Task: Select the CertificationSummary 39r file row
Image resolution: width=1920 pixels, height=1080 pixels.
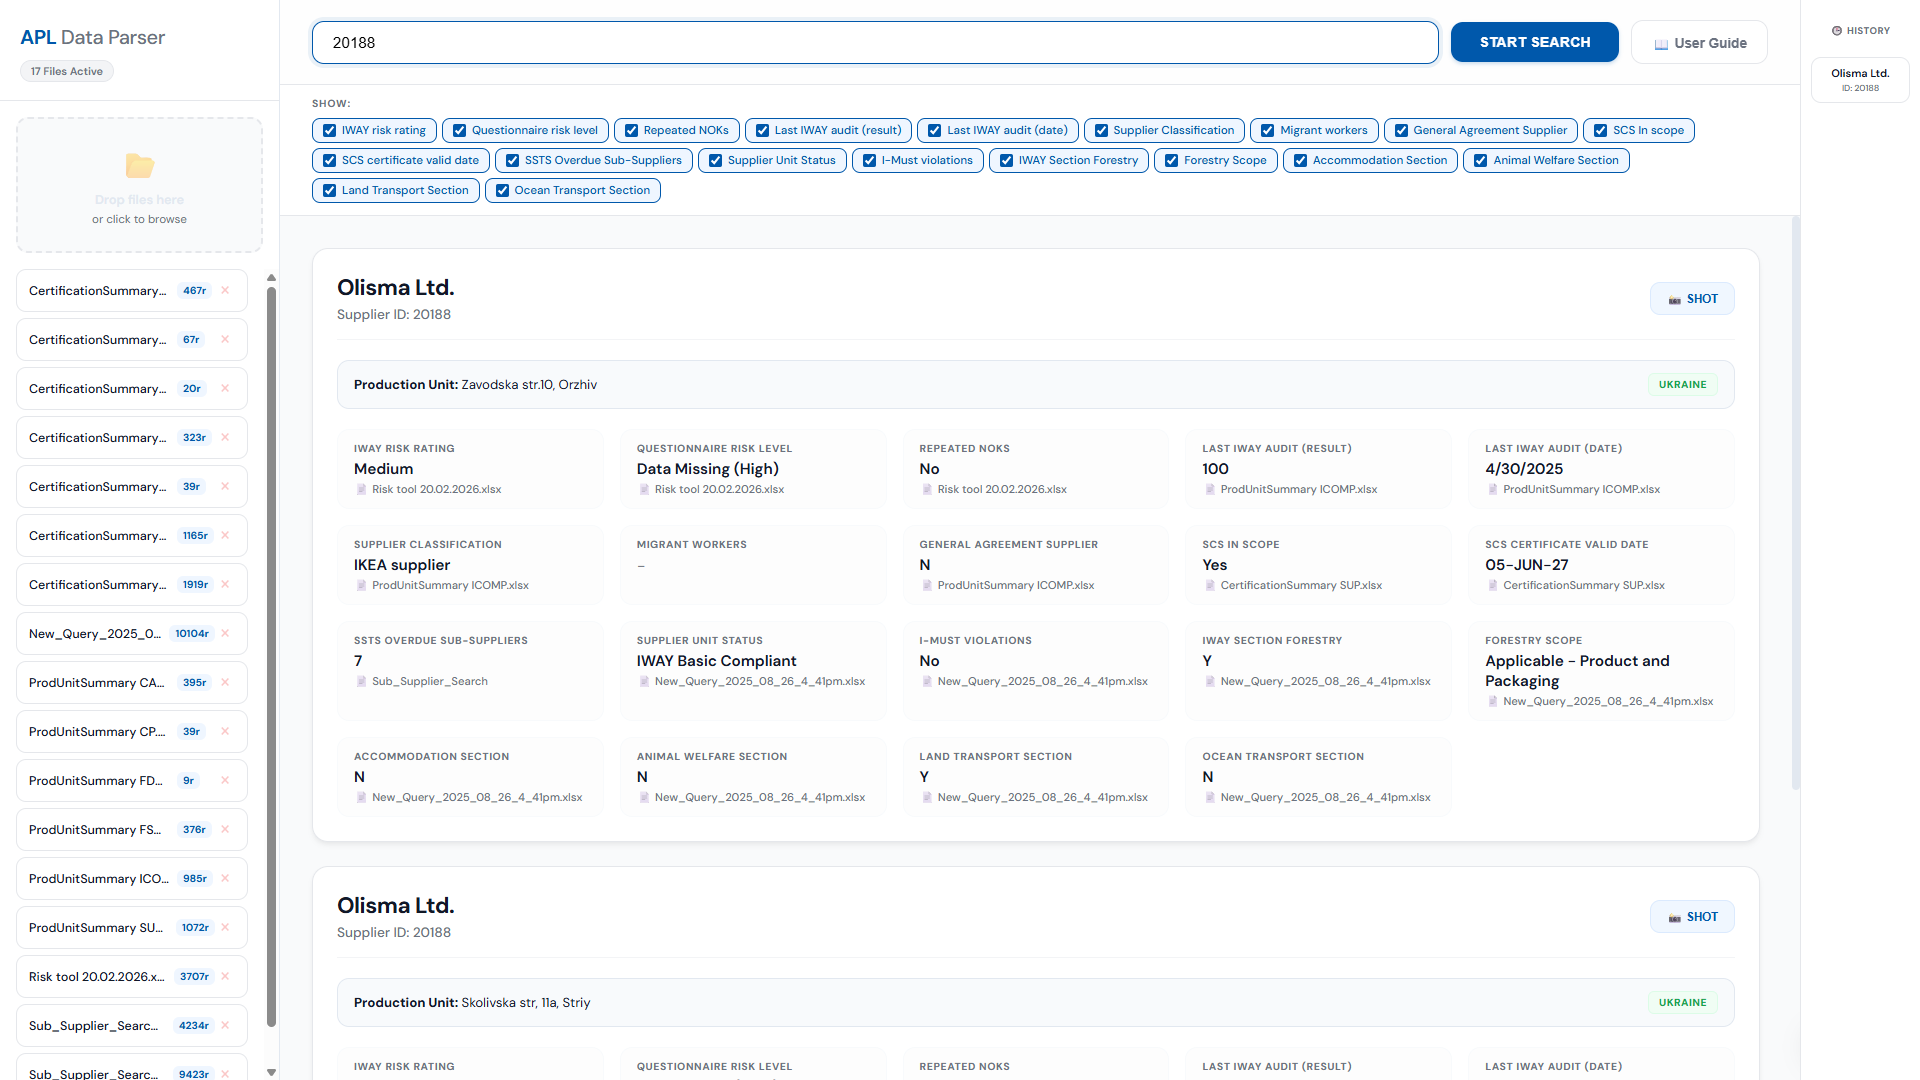Action: (132, 487)
